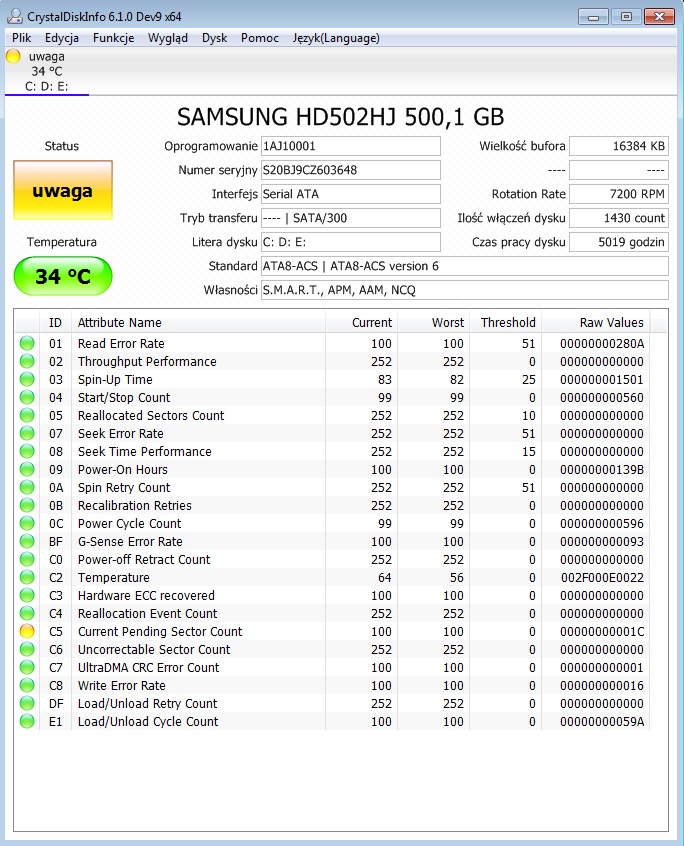
Task: Click the status icon for Spin-Up Time
Action: coord(27,379)
